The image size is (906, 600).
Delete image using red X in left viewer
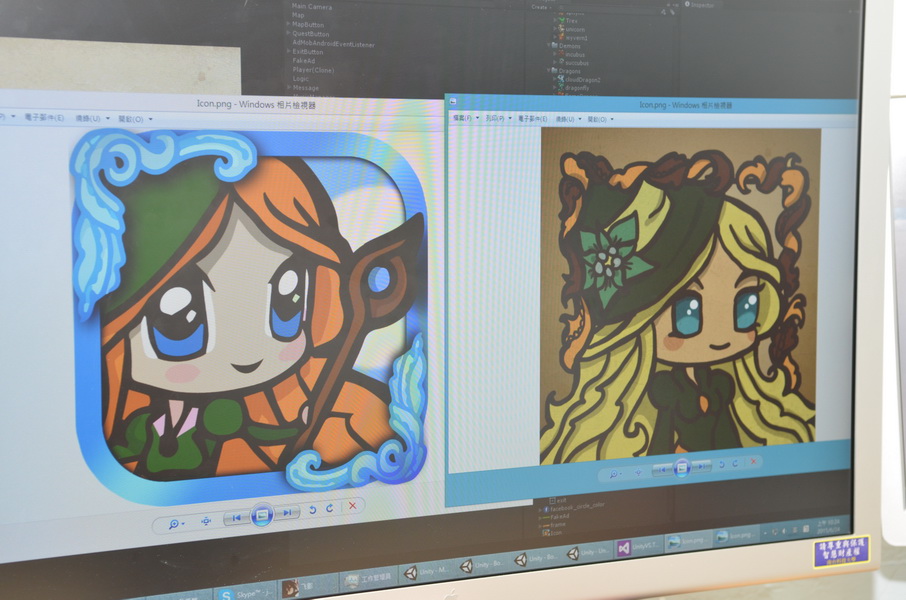point(352,507)
